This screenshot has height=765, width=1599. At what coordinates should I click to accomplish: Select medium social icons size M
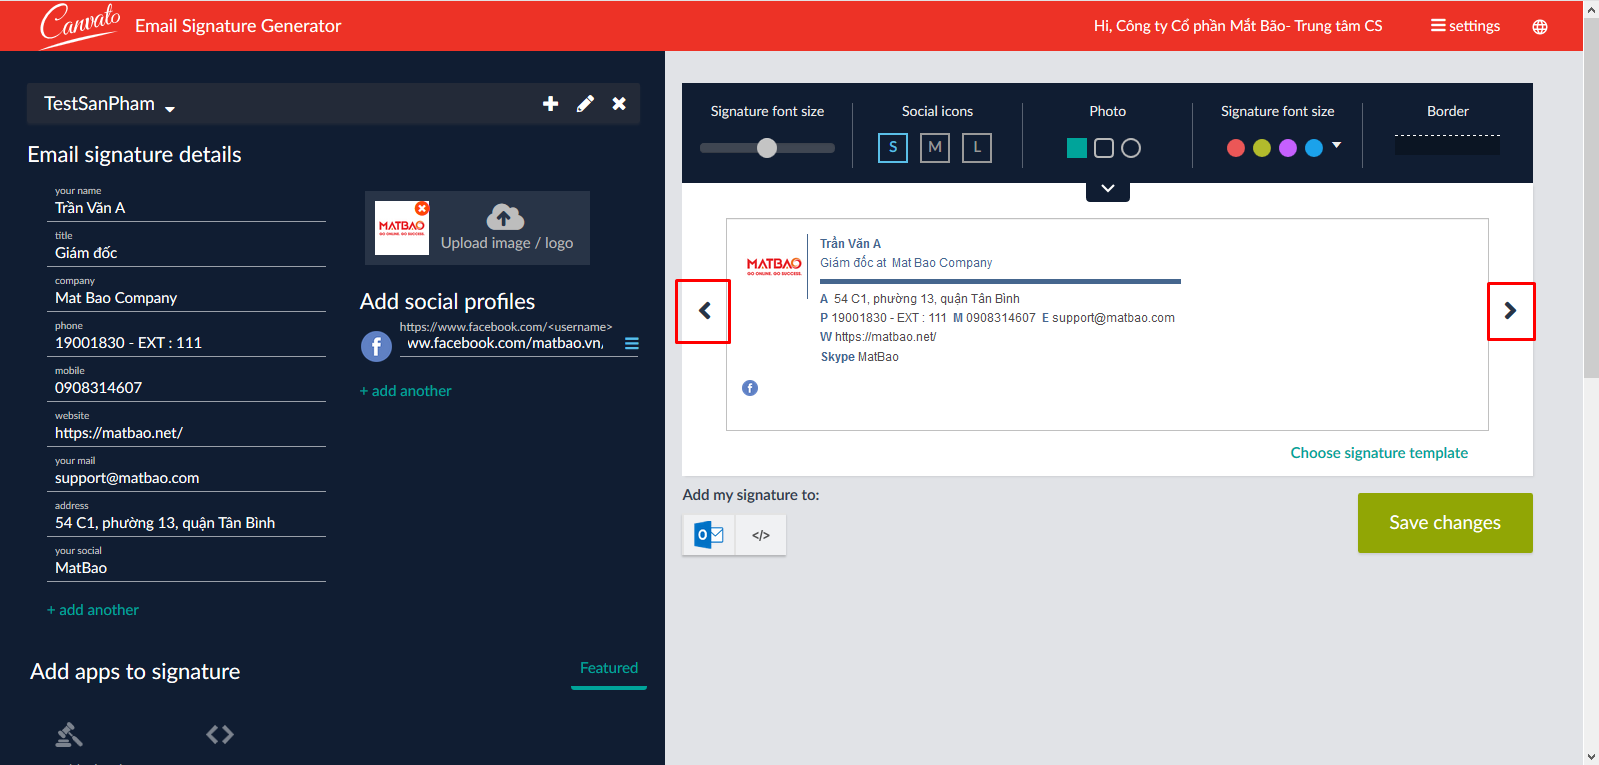(x=935, y=148)
